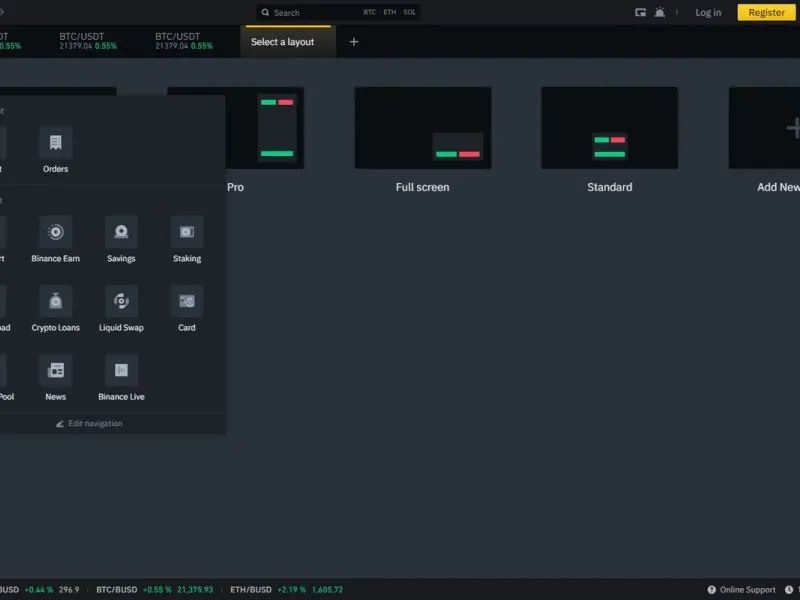
Task: Click the Register button
Action: [766, 12]
